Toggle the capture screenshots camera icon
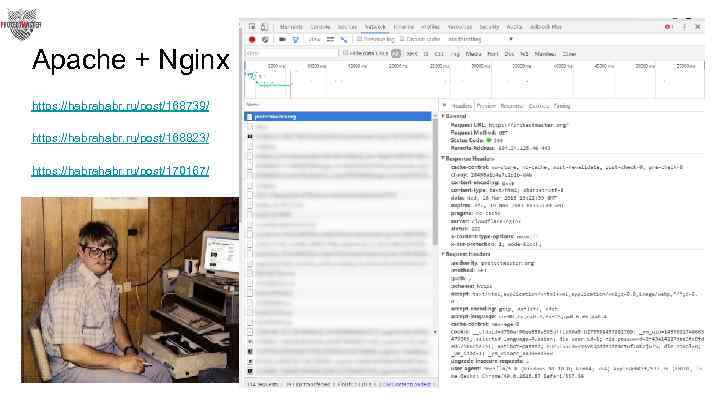This screenshot has height=405, width=720. tap(282, 39)
